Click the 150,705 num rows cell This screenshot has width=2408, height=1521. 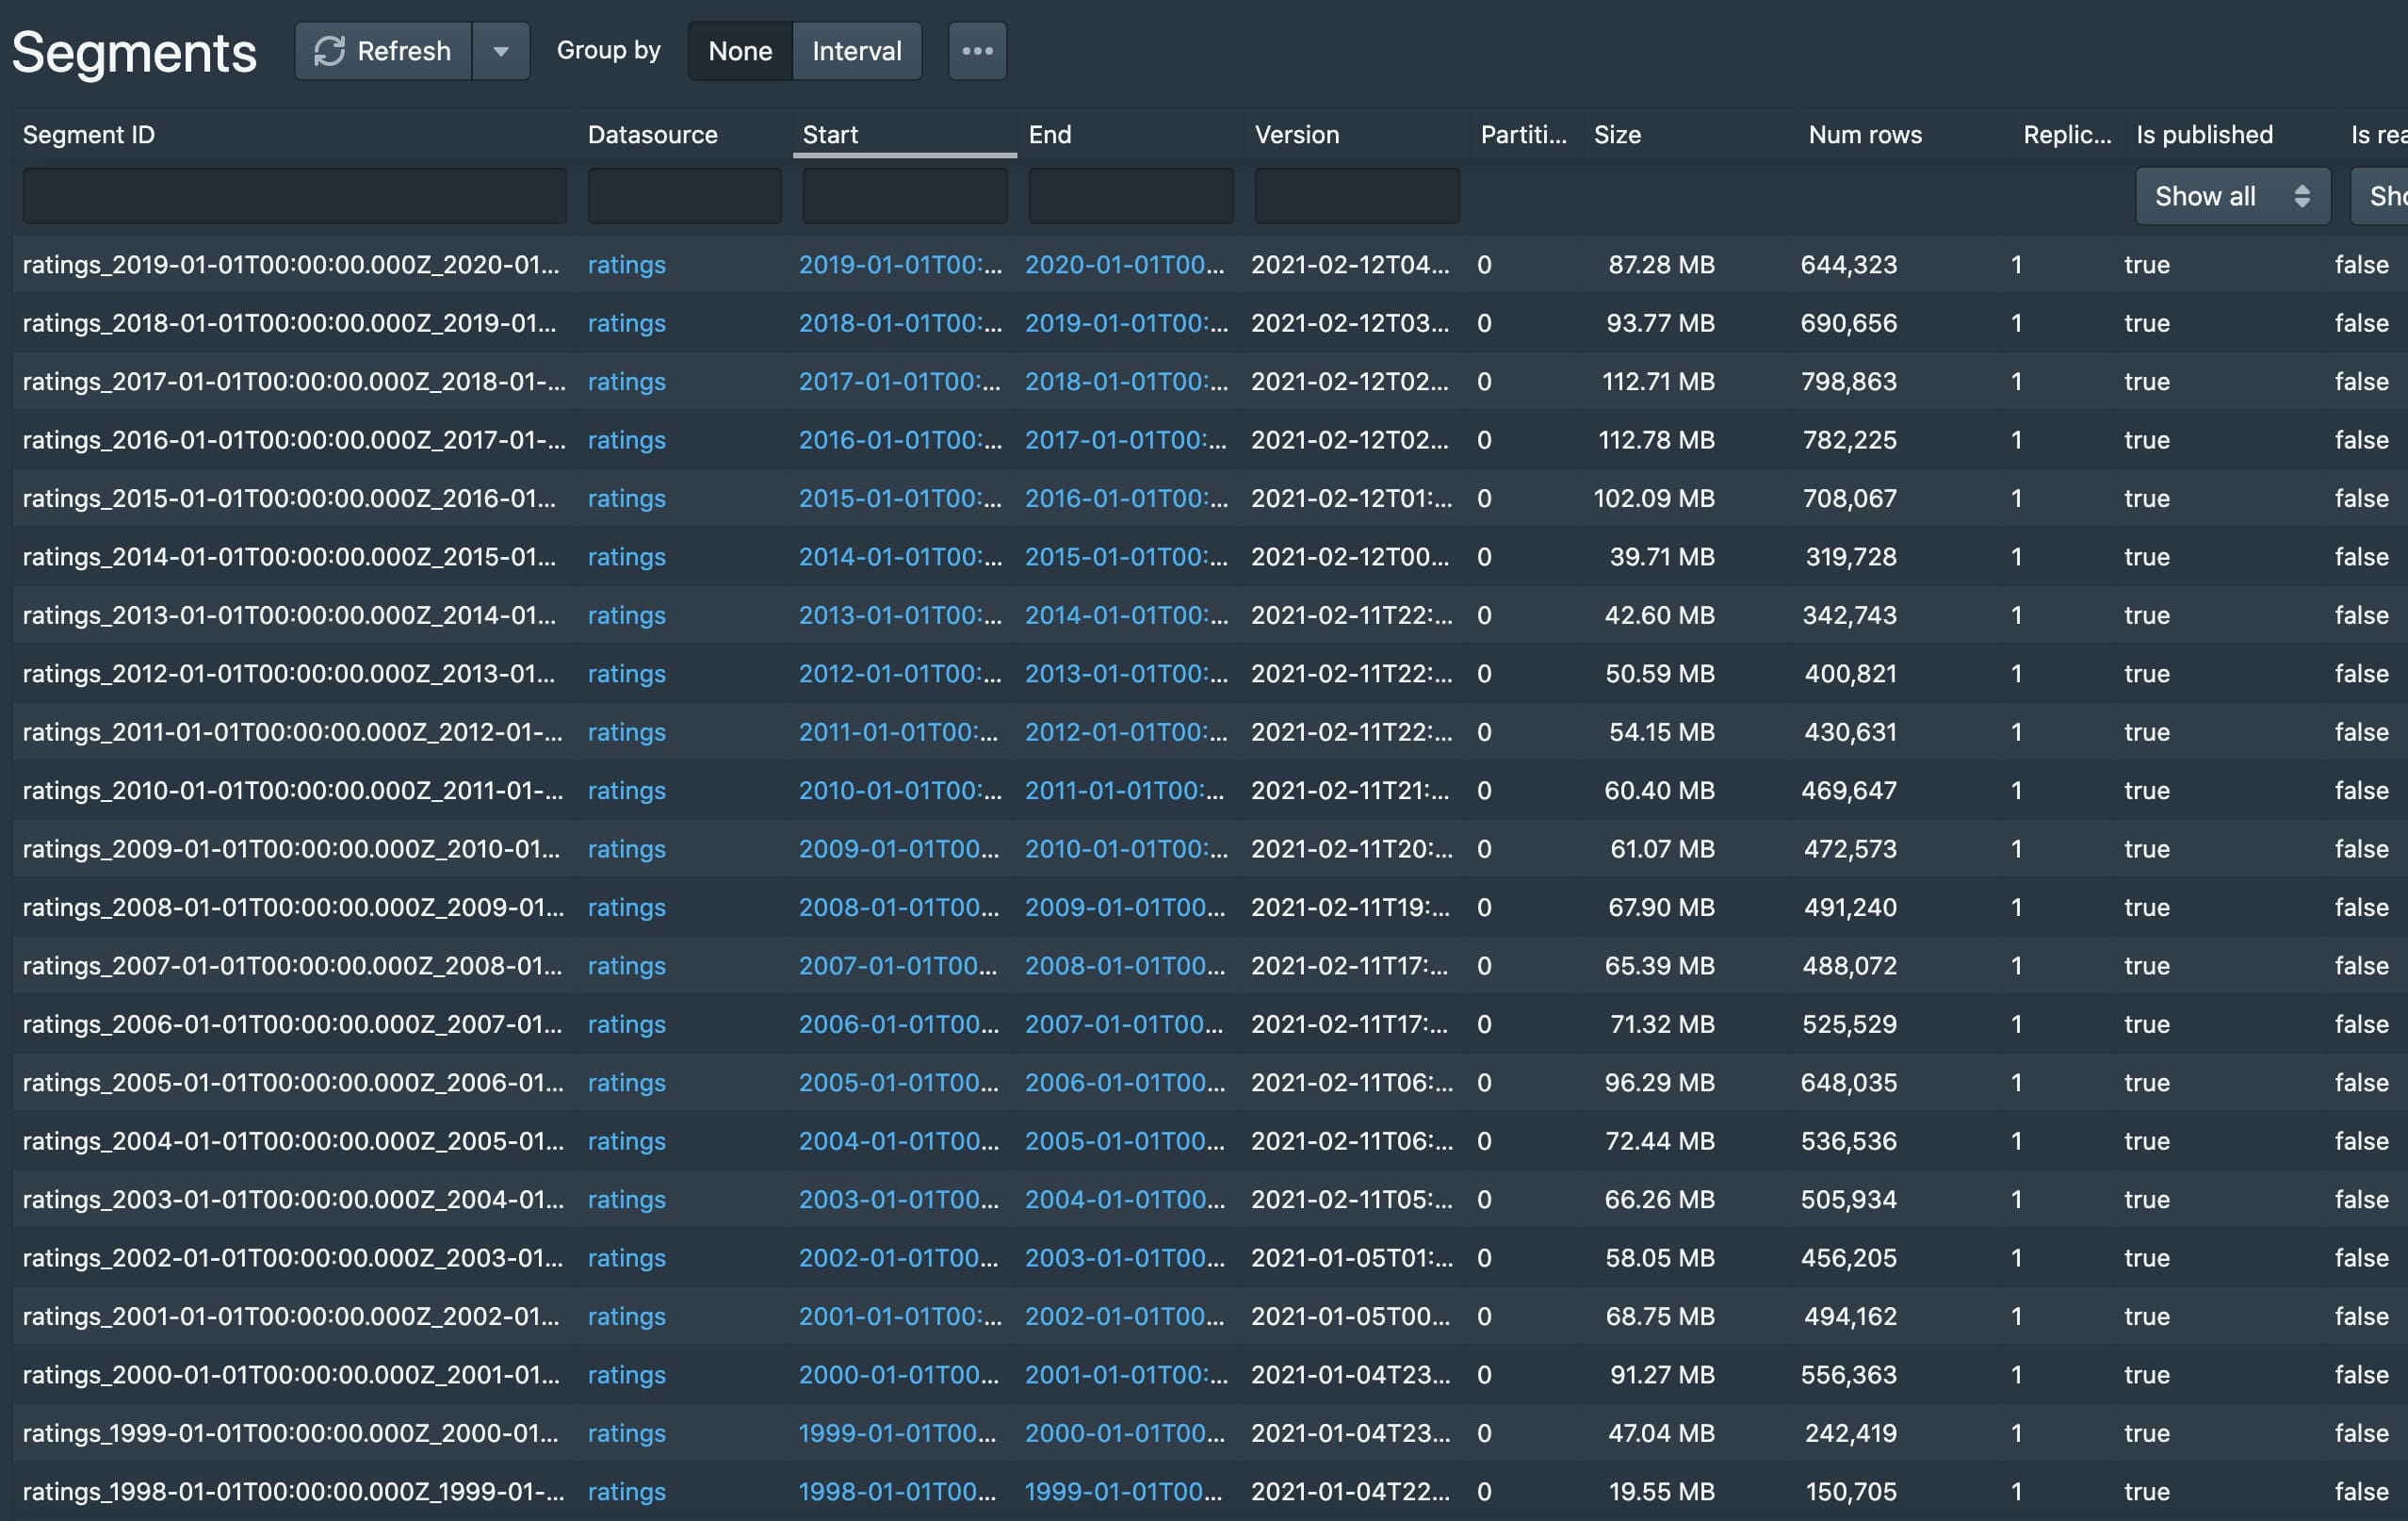tap(1850, 1492)
